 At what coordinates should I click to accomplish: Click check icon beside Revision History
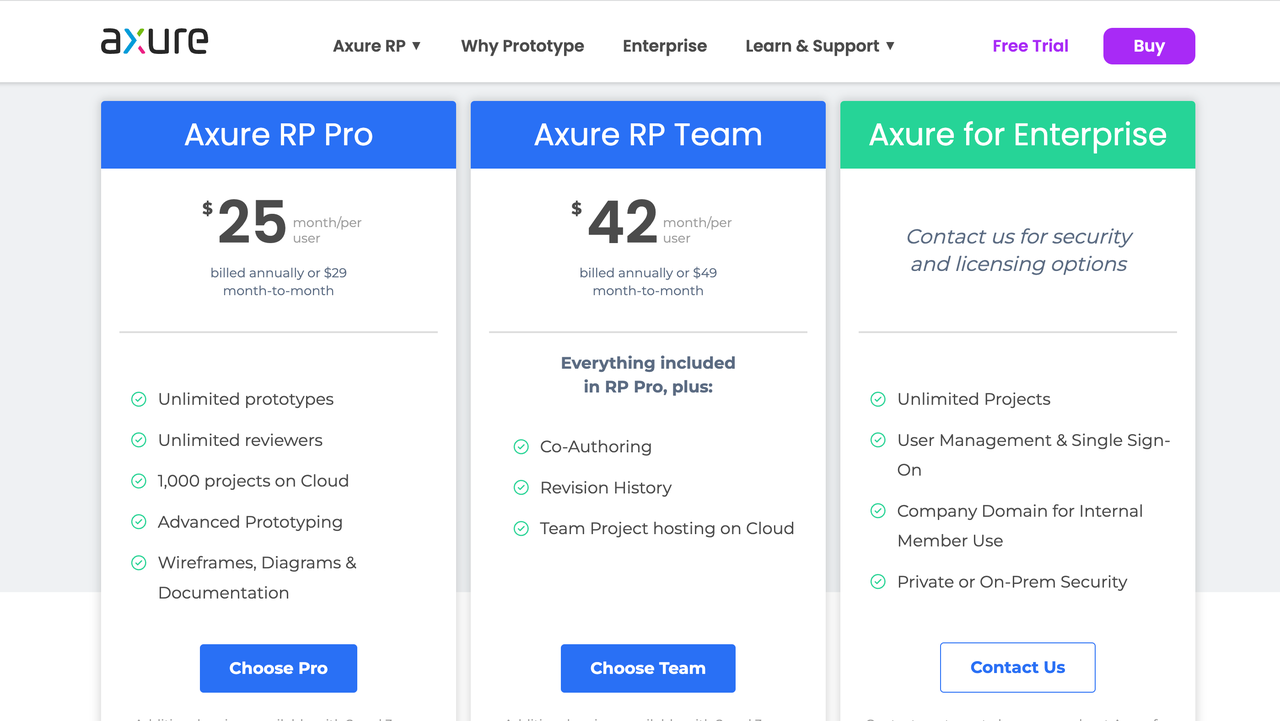click(521, 488)
